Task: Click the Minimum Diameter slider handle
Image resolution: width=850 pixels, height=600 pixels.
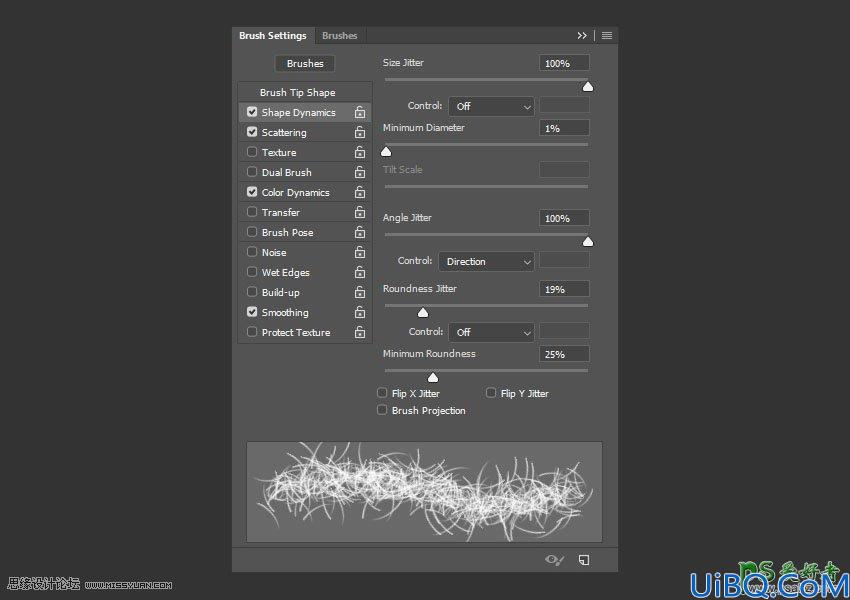Action: (x=386, y=152)
